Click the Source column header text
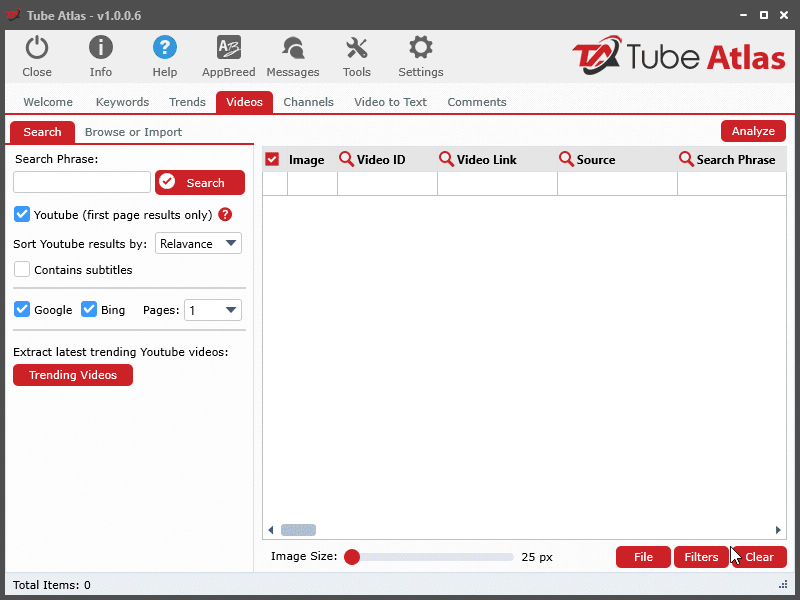Screen dimensions: 800x600 (x=595, y=160)
